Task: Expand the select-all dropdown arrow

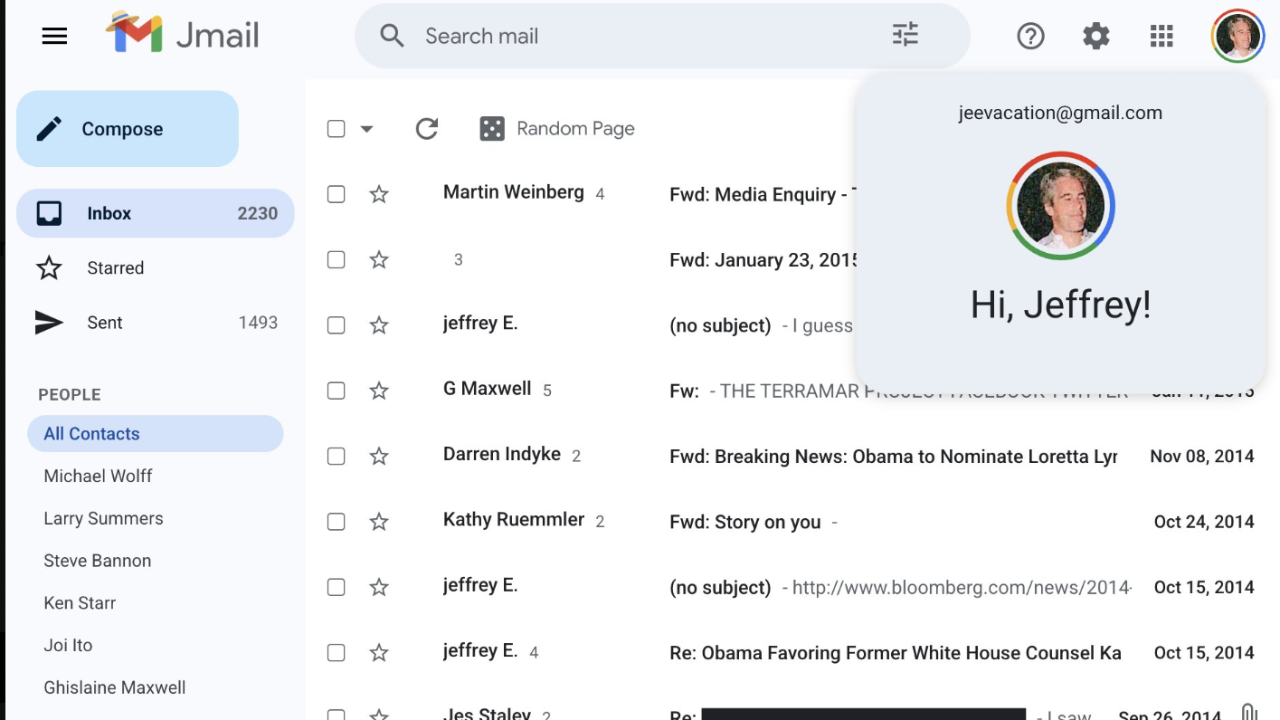Action: (366, 129)
